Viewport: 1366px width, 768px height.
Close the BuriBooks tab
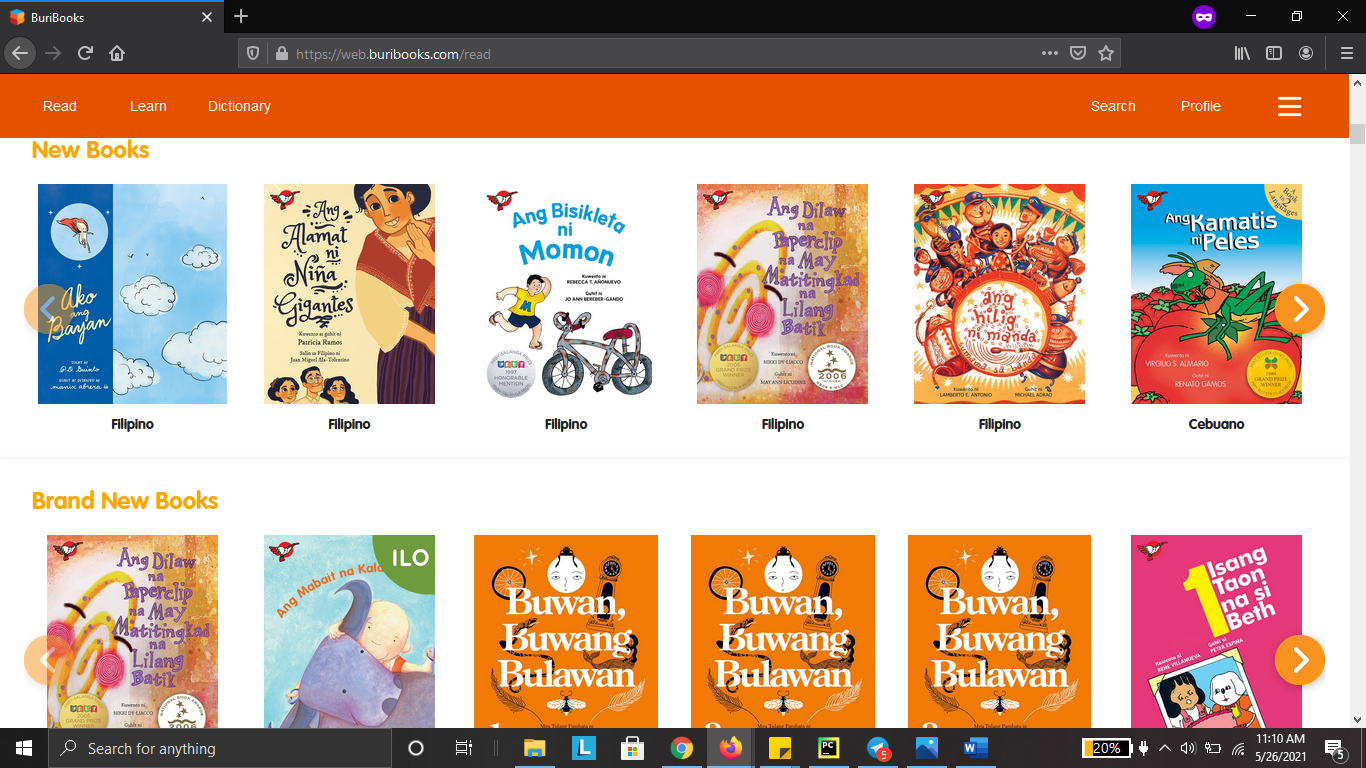click(207, 17)
